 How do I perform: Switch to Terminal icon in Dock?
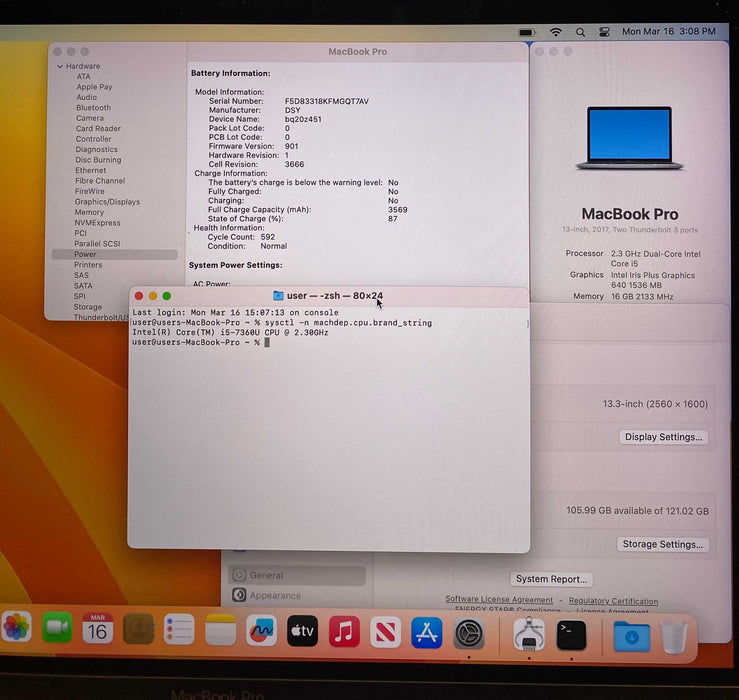tap(571, 635)
